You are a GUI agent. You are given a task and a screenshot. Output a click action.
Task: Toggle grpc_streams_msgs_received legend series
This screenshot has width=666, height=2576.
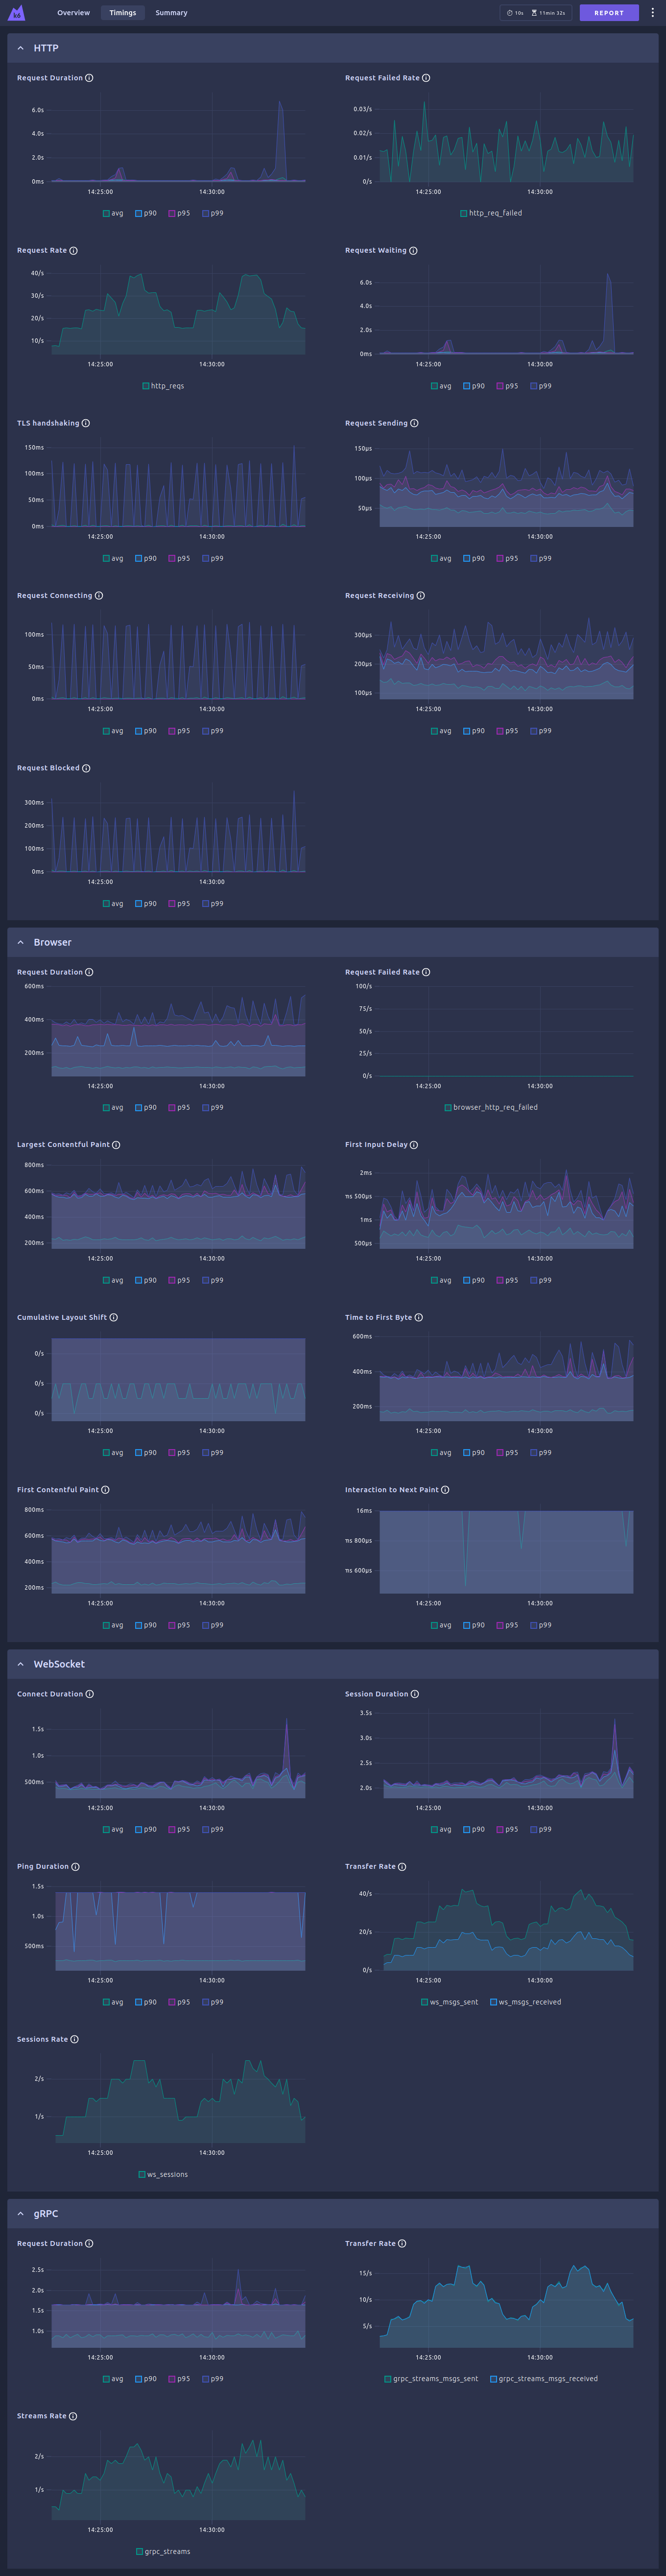(544, 2379)
